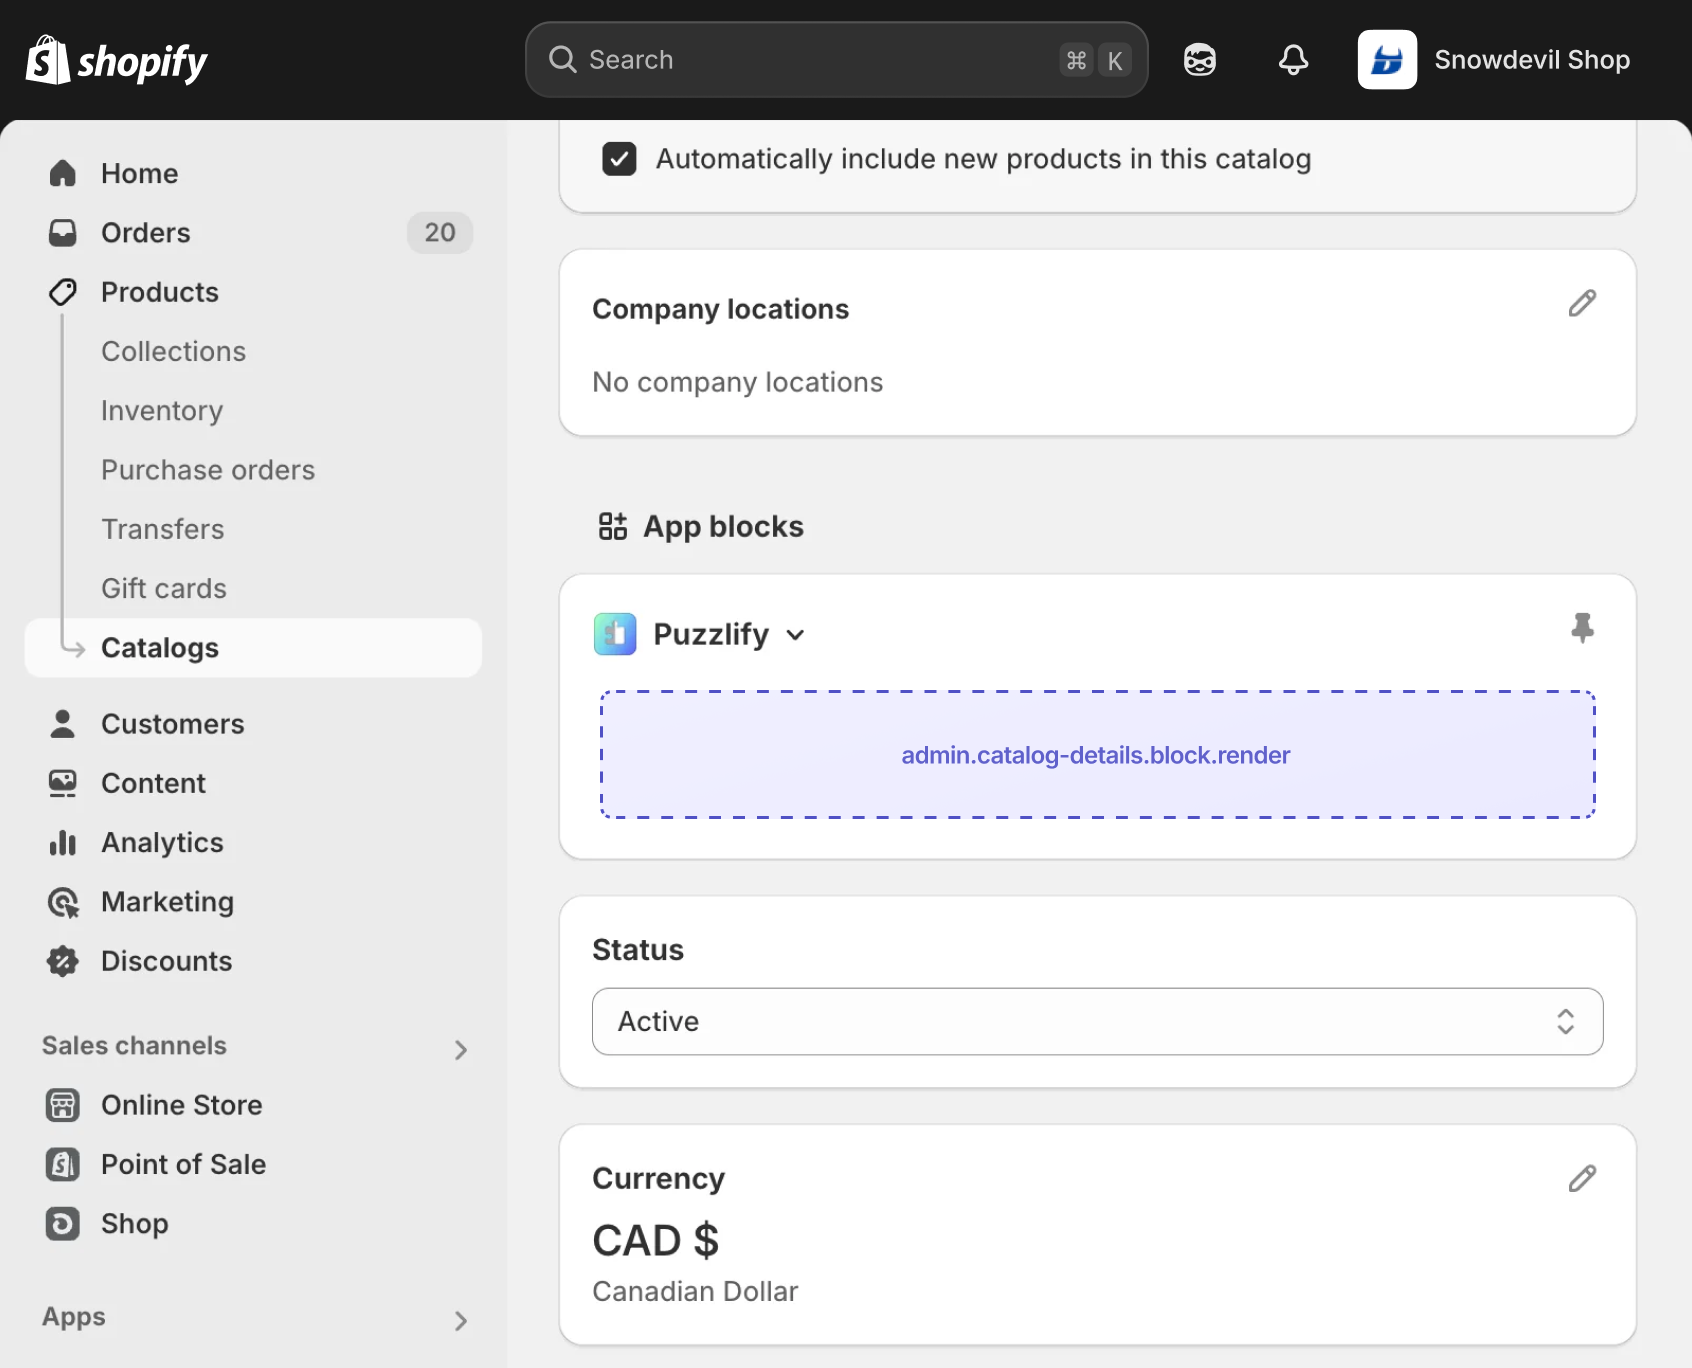Click the Online Store storefront icon
This screenshot has height=1368, width=1692.
coord(63,1105)
